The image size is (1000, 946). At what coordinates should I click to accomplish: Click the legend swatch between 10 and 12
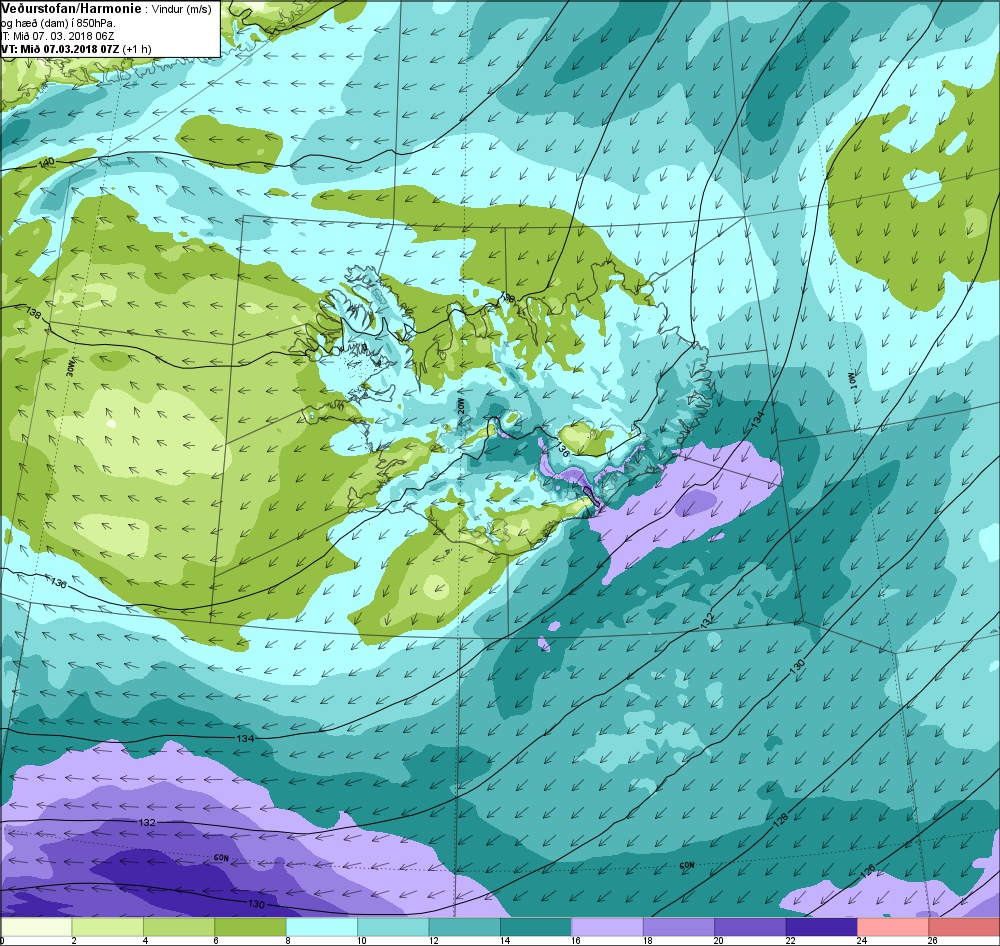click(x=393, y=926)
